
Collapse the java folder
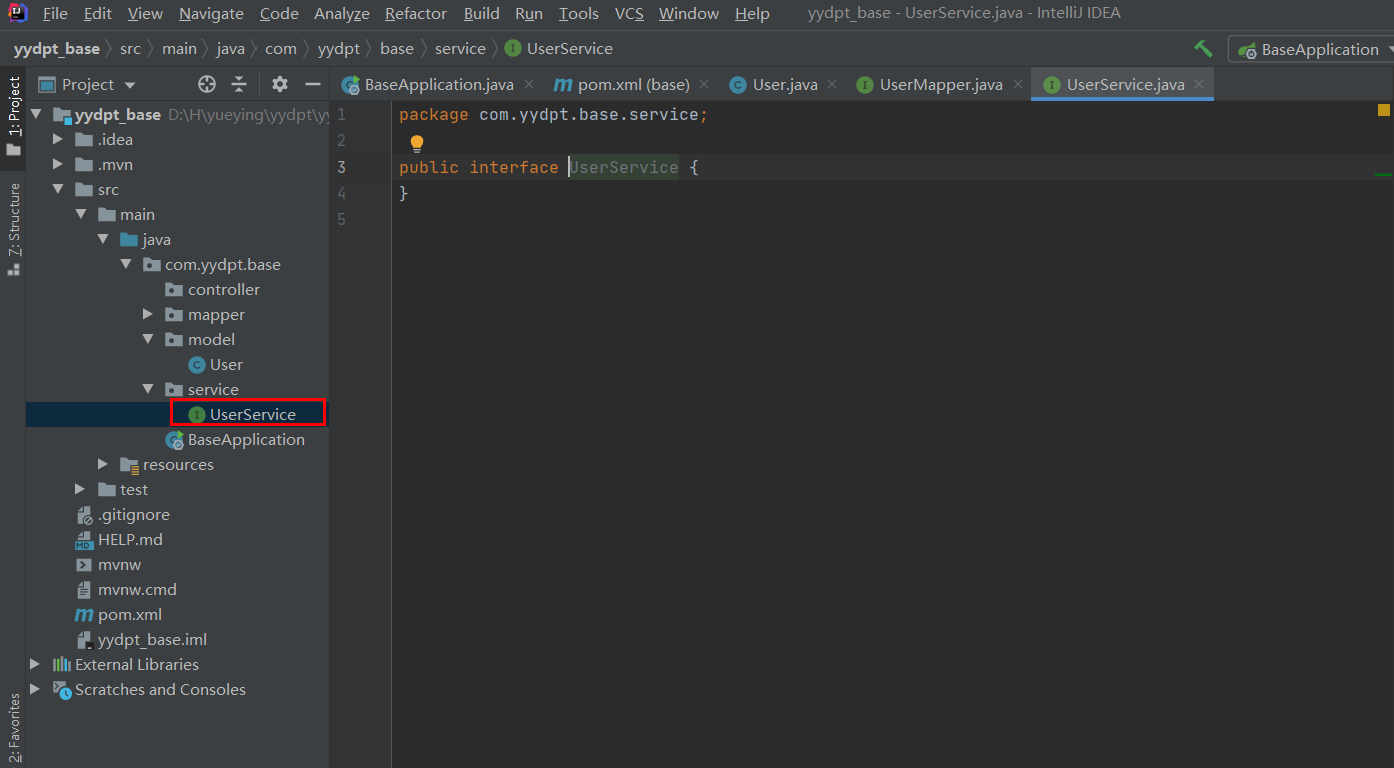click(103, 239)
